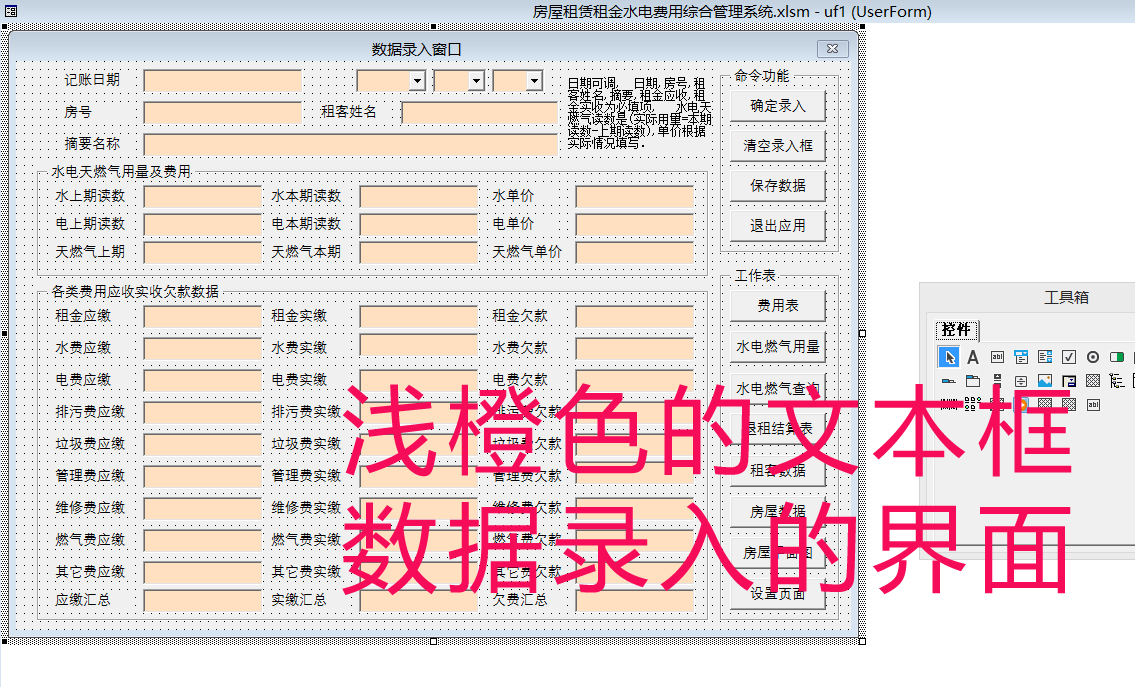
Task: Close the 数据录入窗口 form with its X button
Action: click(832, 49)
